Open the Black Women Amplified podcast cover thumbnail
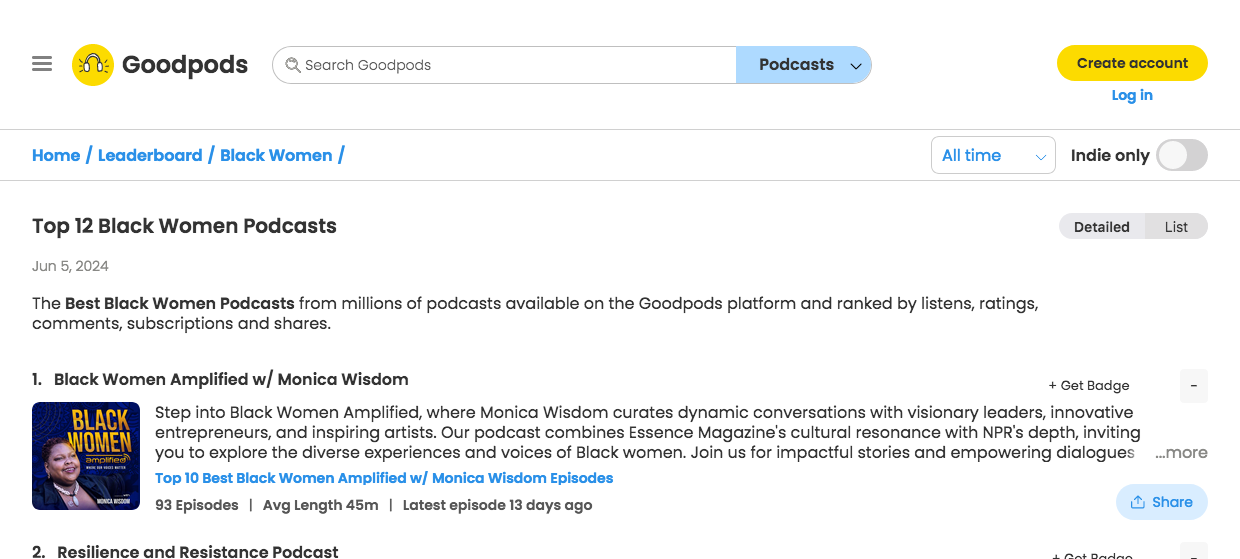 tap(86, 456)
